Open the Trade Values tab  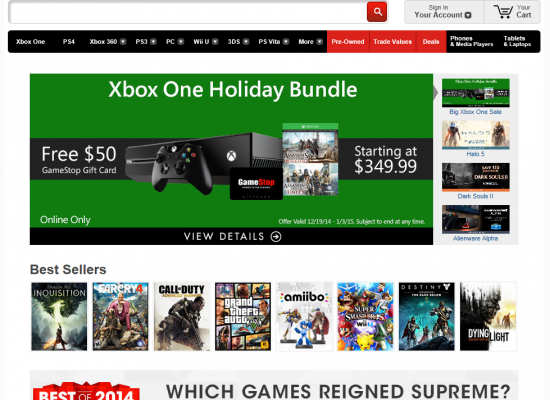coord(393,42)
